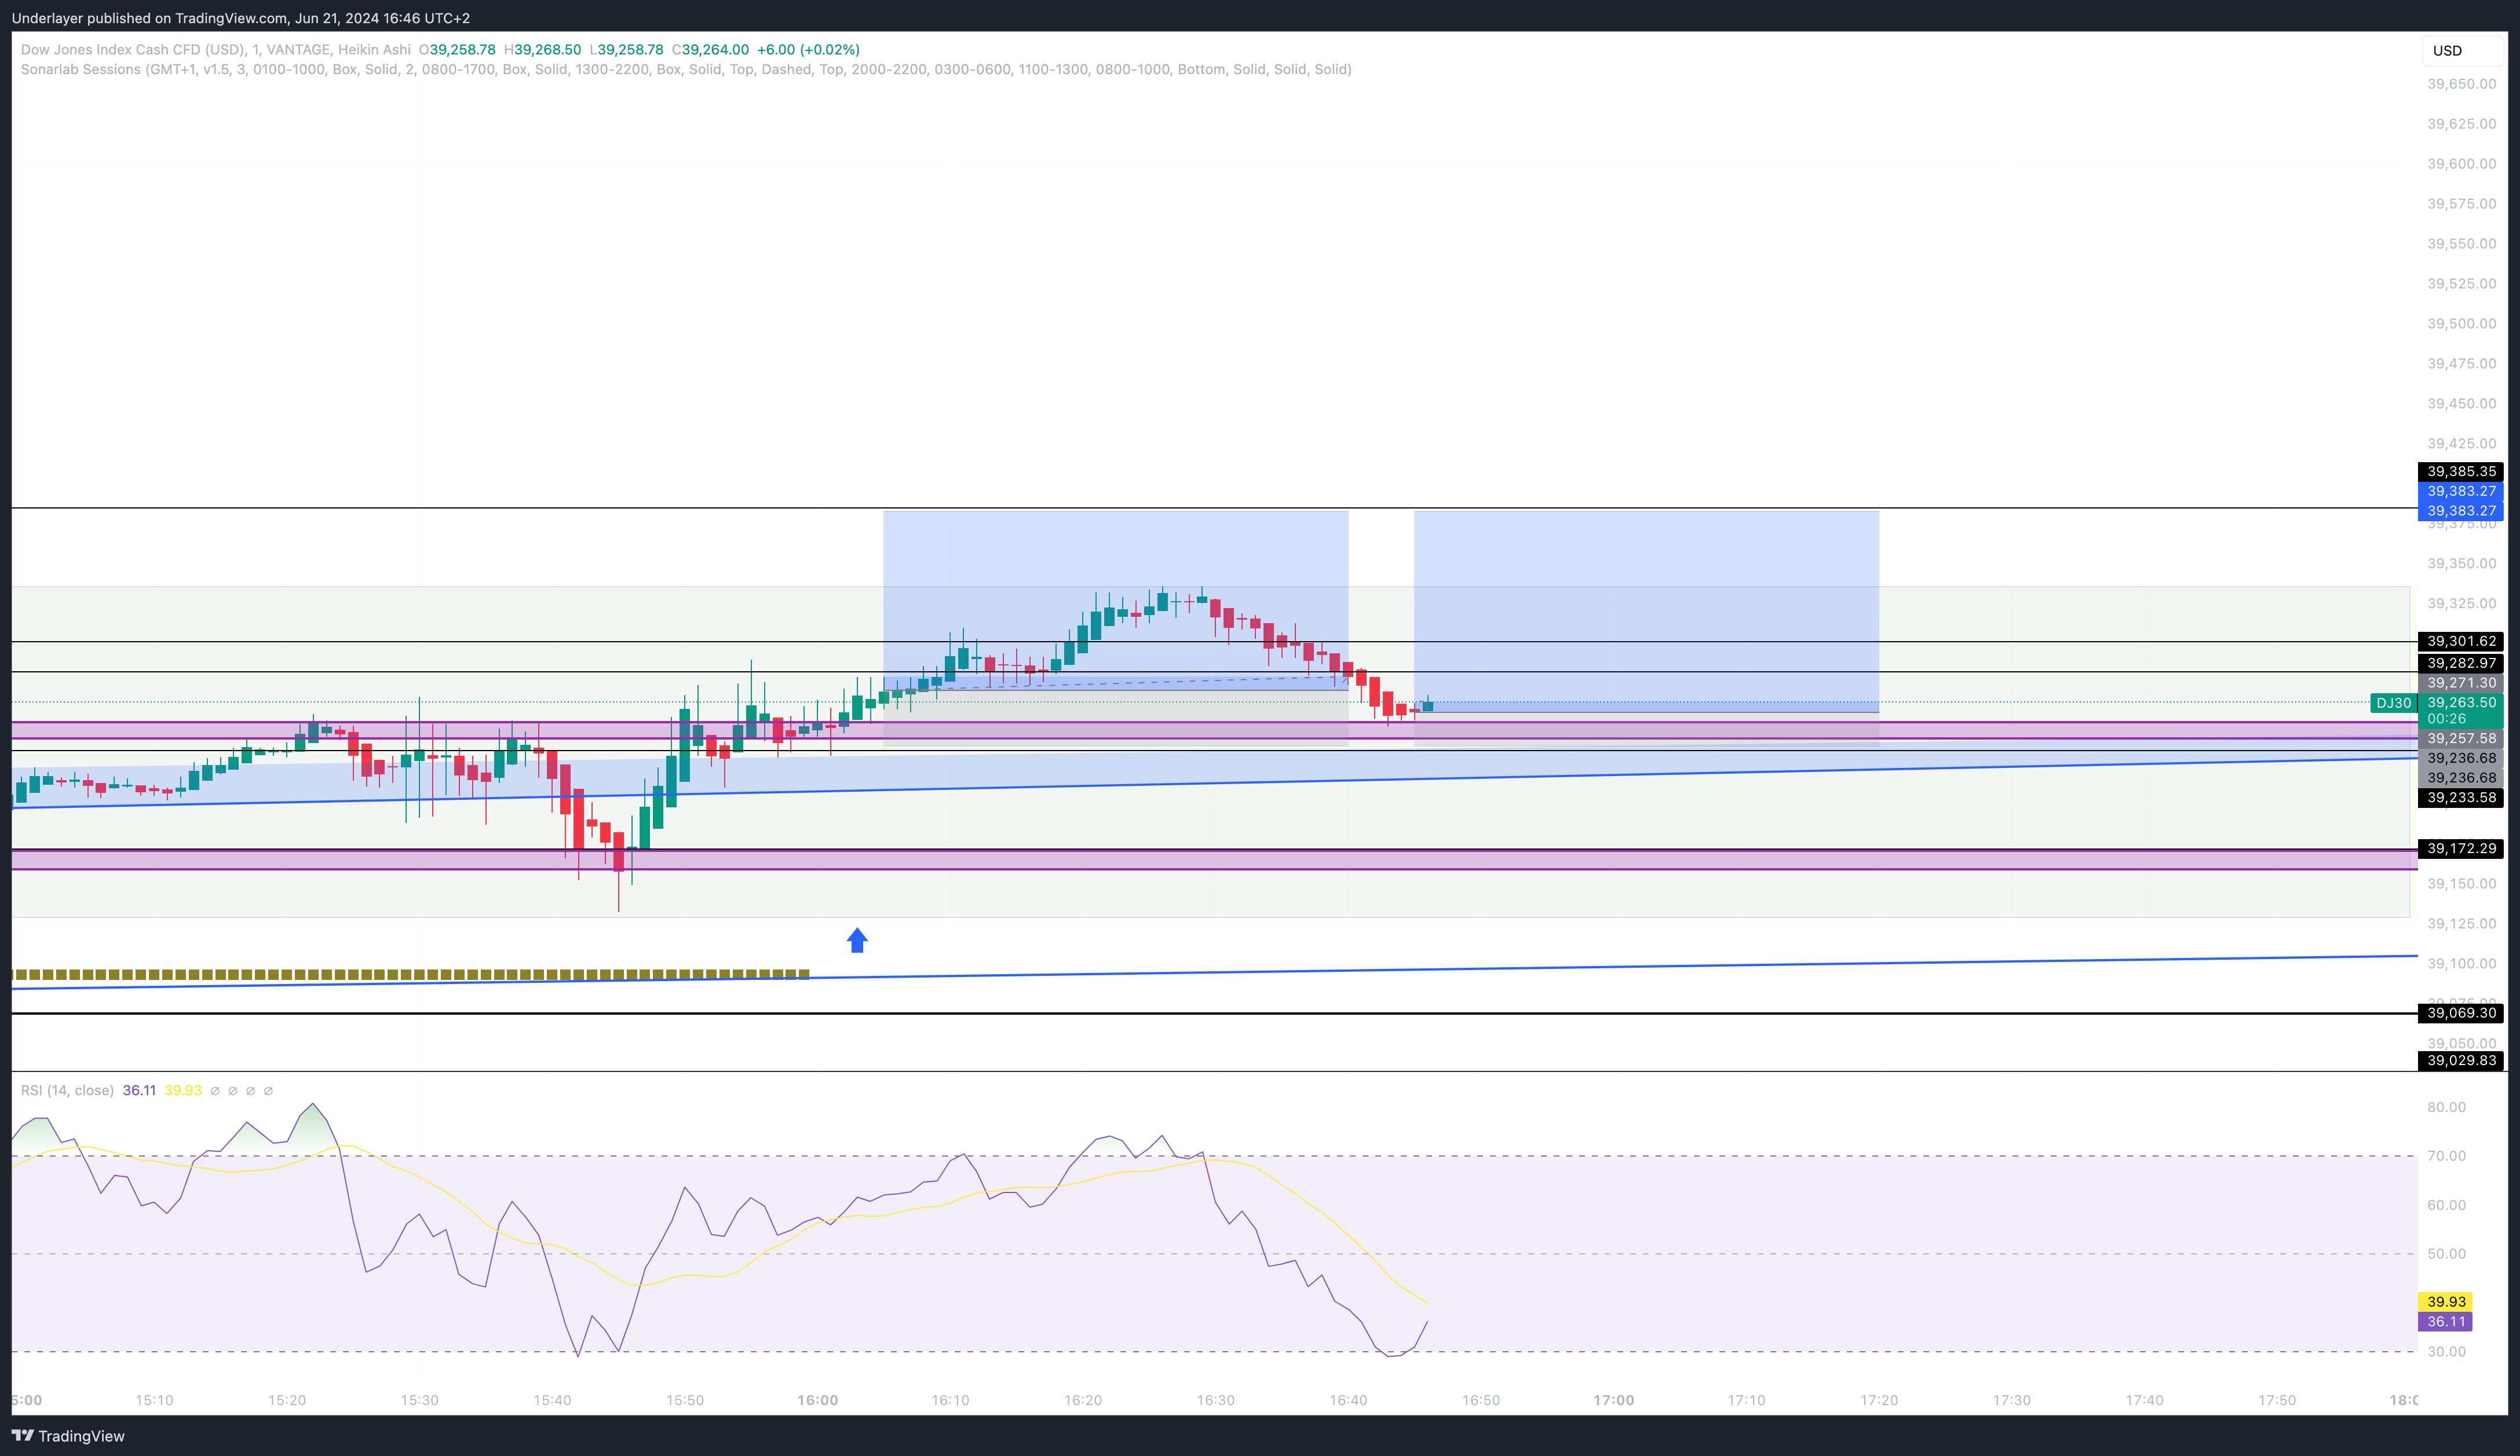Viewport: 2520px width, 1456px height.
Task: Click the 15:30 time axis label
Action: (420, 1400)
